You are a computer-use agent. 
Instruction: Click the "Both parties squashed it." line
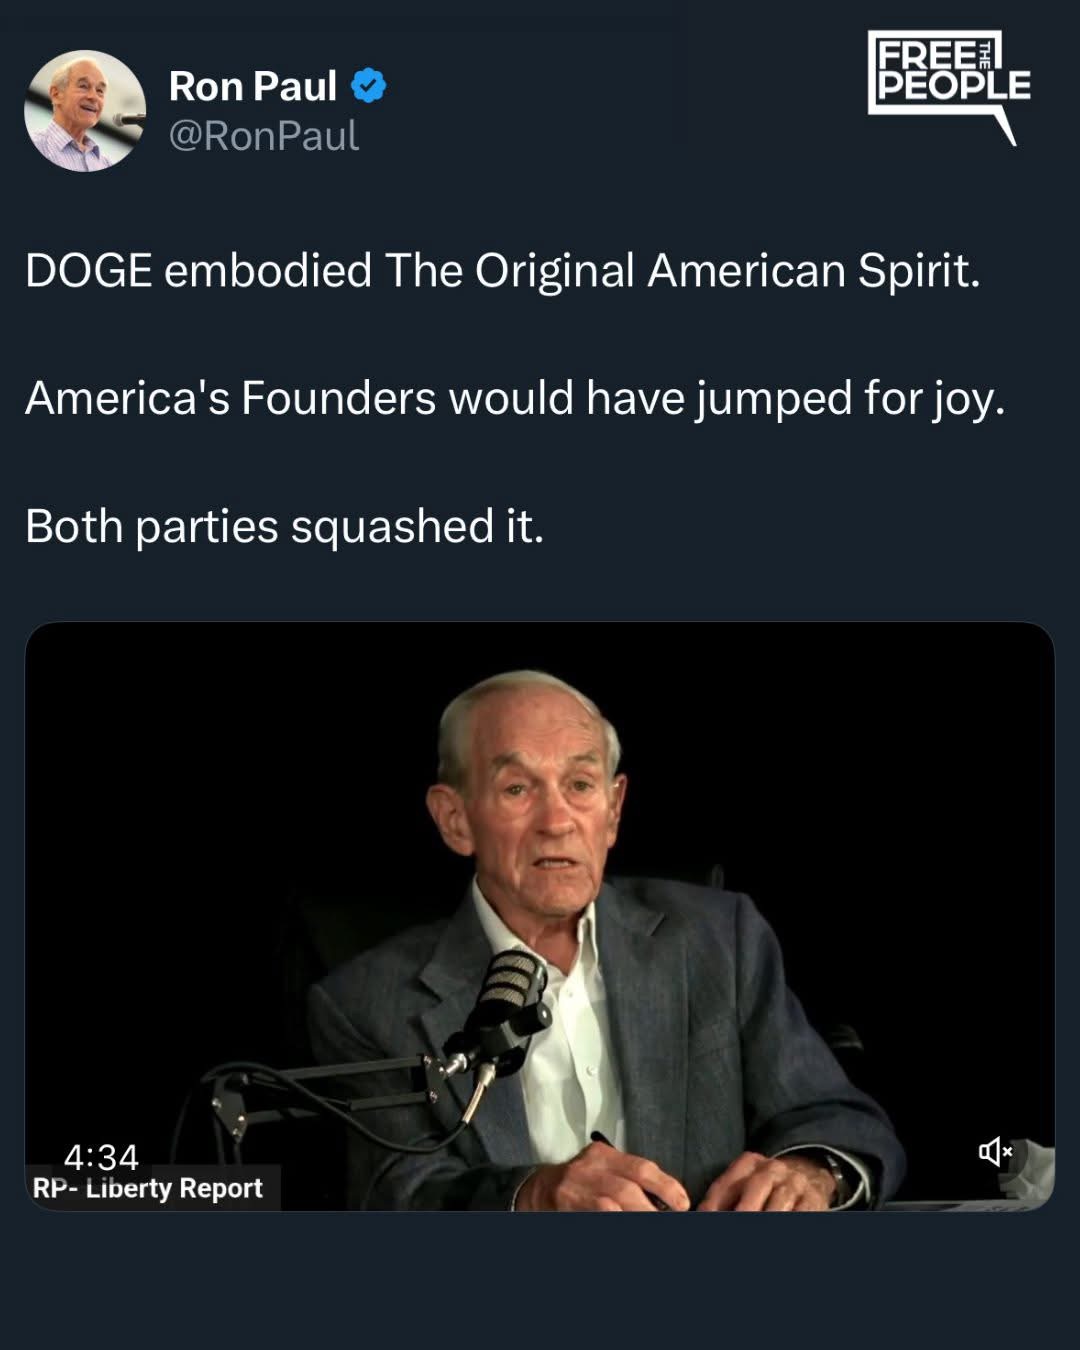click(284, 526)
